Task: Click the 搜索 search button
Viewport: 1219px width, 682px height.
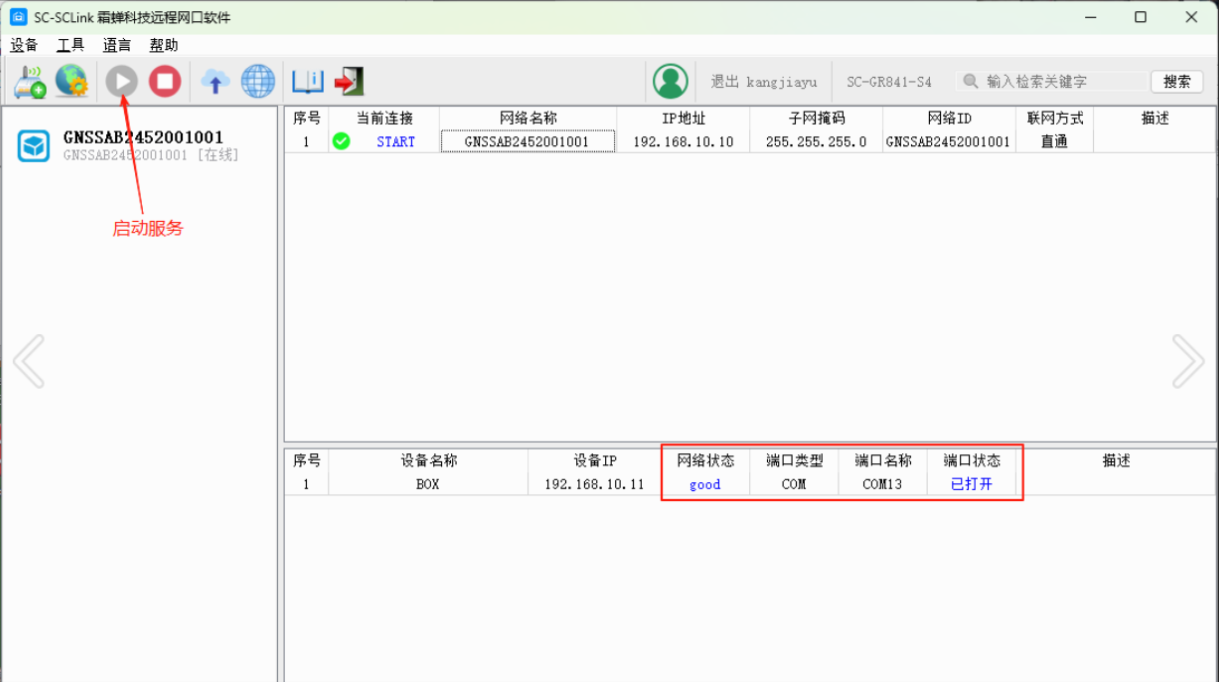Action: click(x=1177, y=82)
